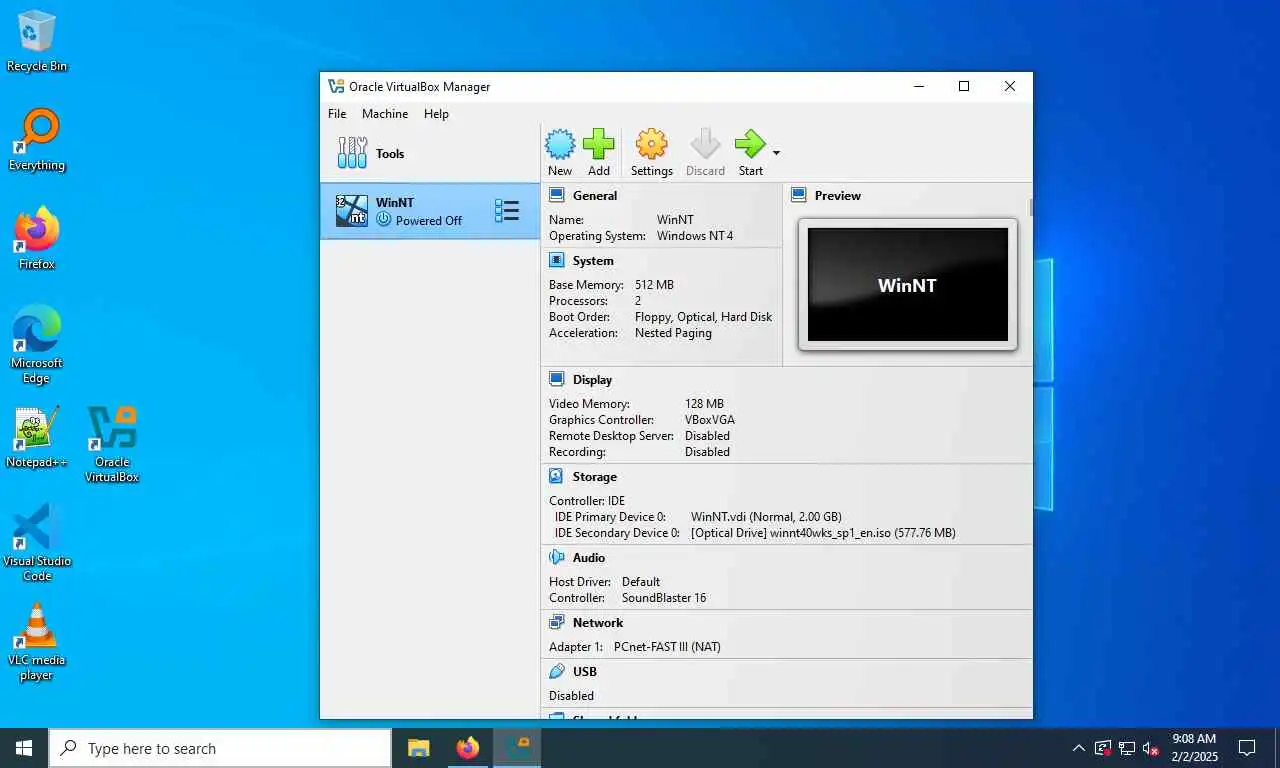Start the VM with the green arrow
The image size is (1280, 768).
pos(750,145)
